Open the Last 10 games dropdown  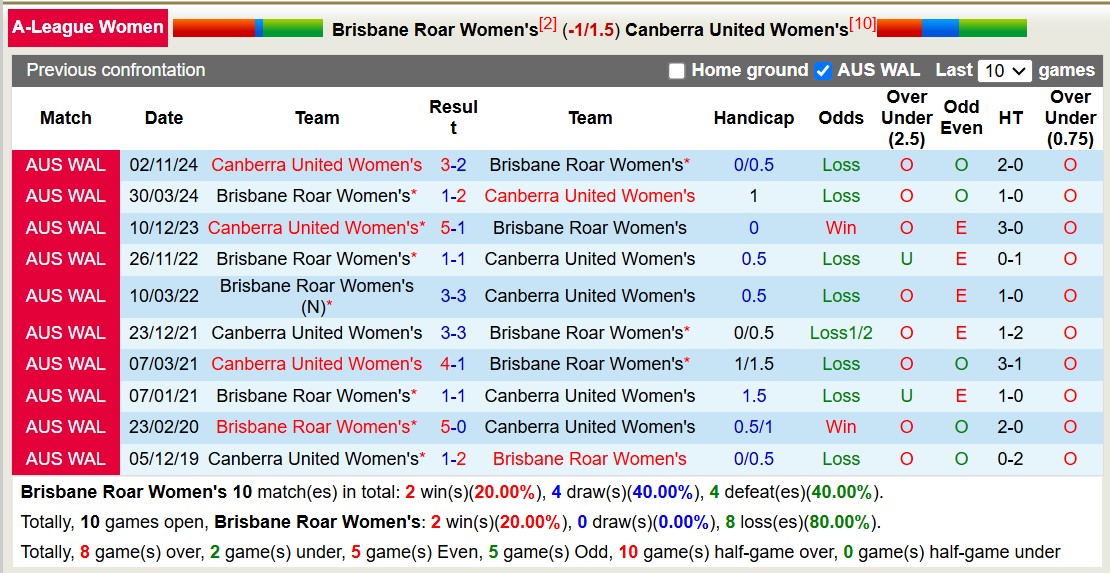[1004, 71]
